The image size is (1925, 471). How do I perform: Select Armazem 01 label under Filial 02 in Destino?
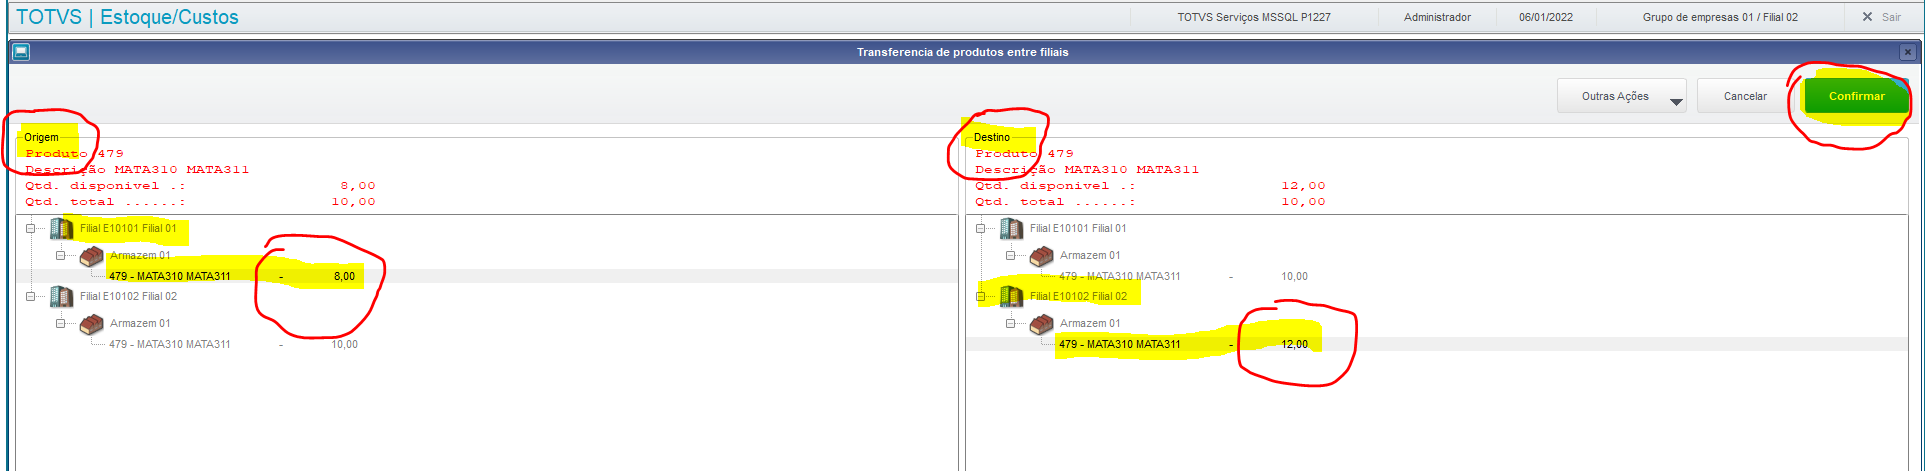click(x=1090, y=323)
